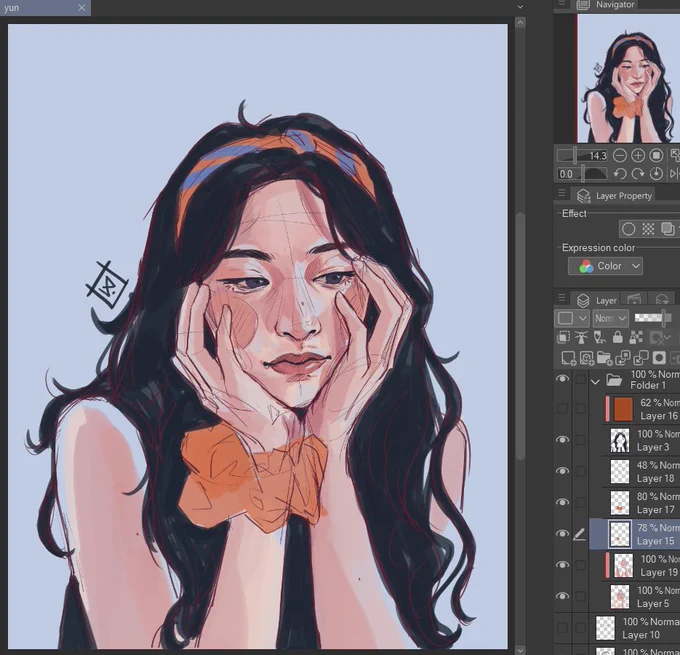Apply the Border effect in Layer Property

pos(628,229)
